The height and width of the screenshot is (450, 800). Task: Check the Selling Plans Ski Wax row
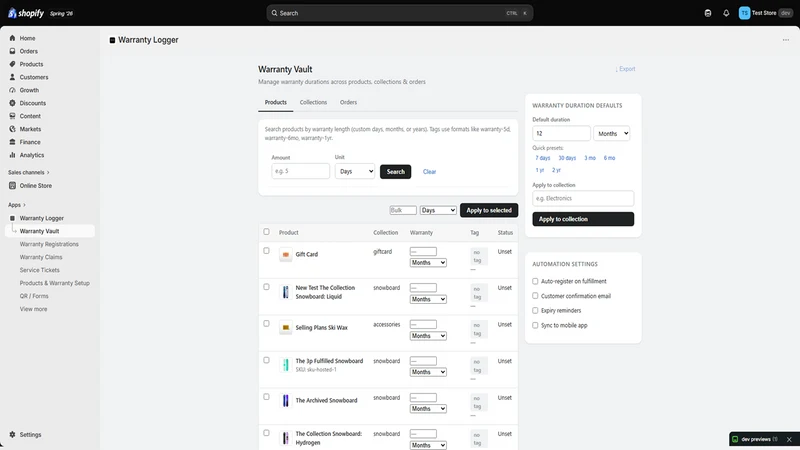tap(266, 323)
